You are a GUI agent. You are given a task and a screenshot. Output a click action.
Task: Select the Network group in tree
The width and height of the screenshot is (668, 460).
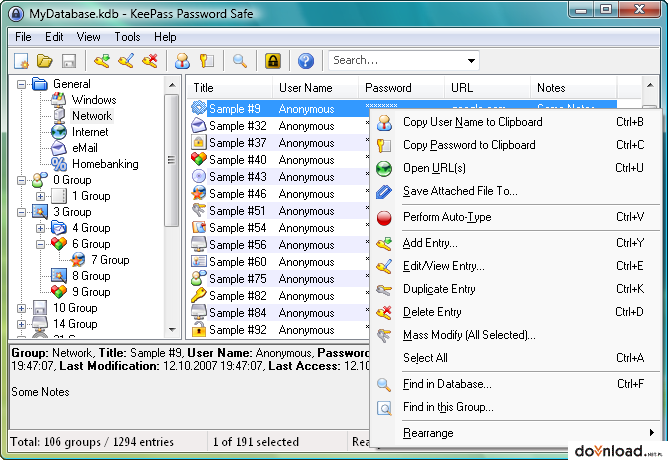pyautogui.click(x=92, y=116)
